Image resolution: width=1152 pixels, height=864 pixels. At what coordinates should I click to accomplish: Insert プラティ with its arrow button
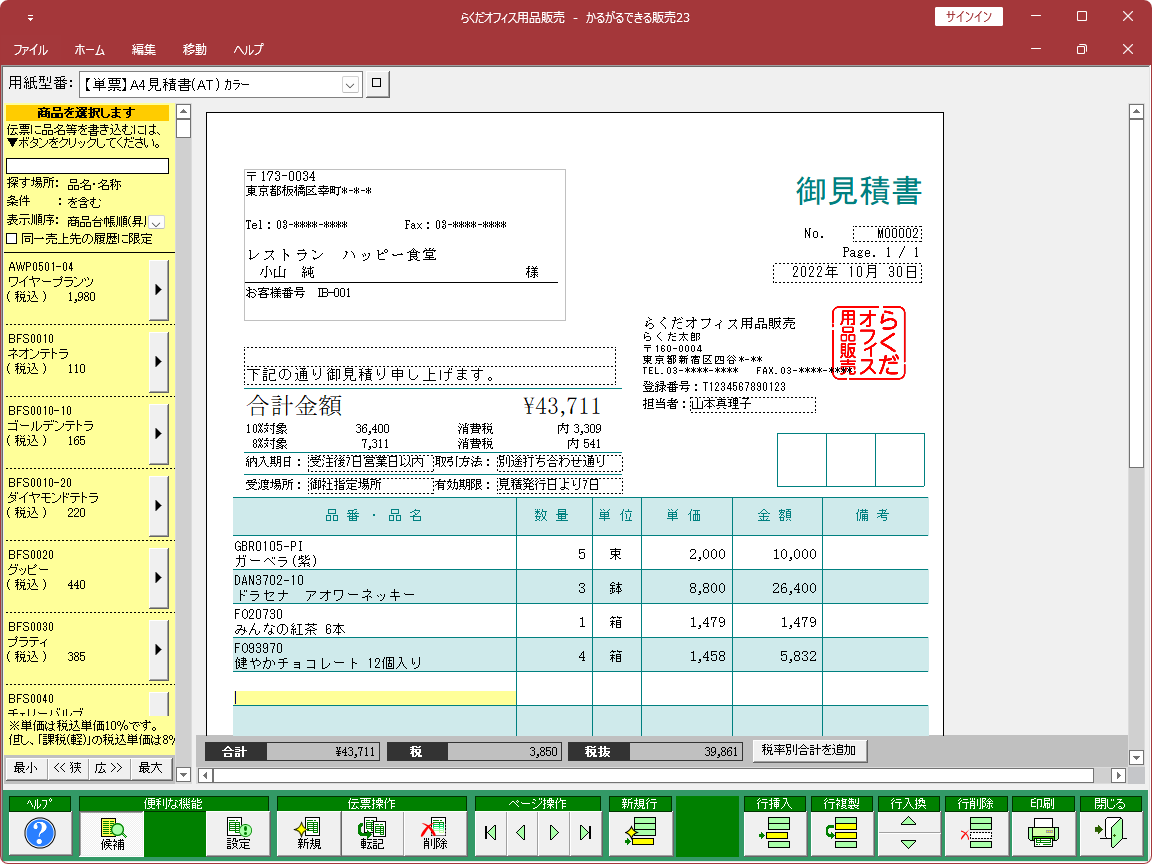158,649
